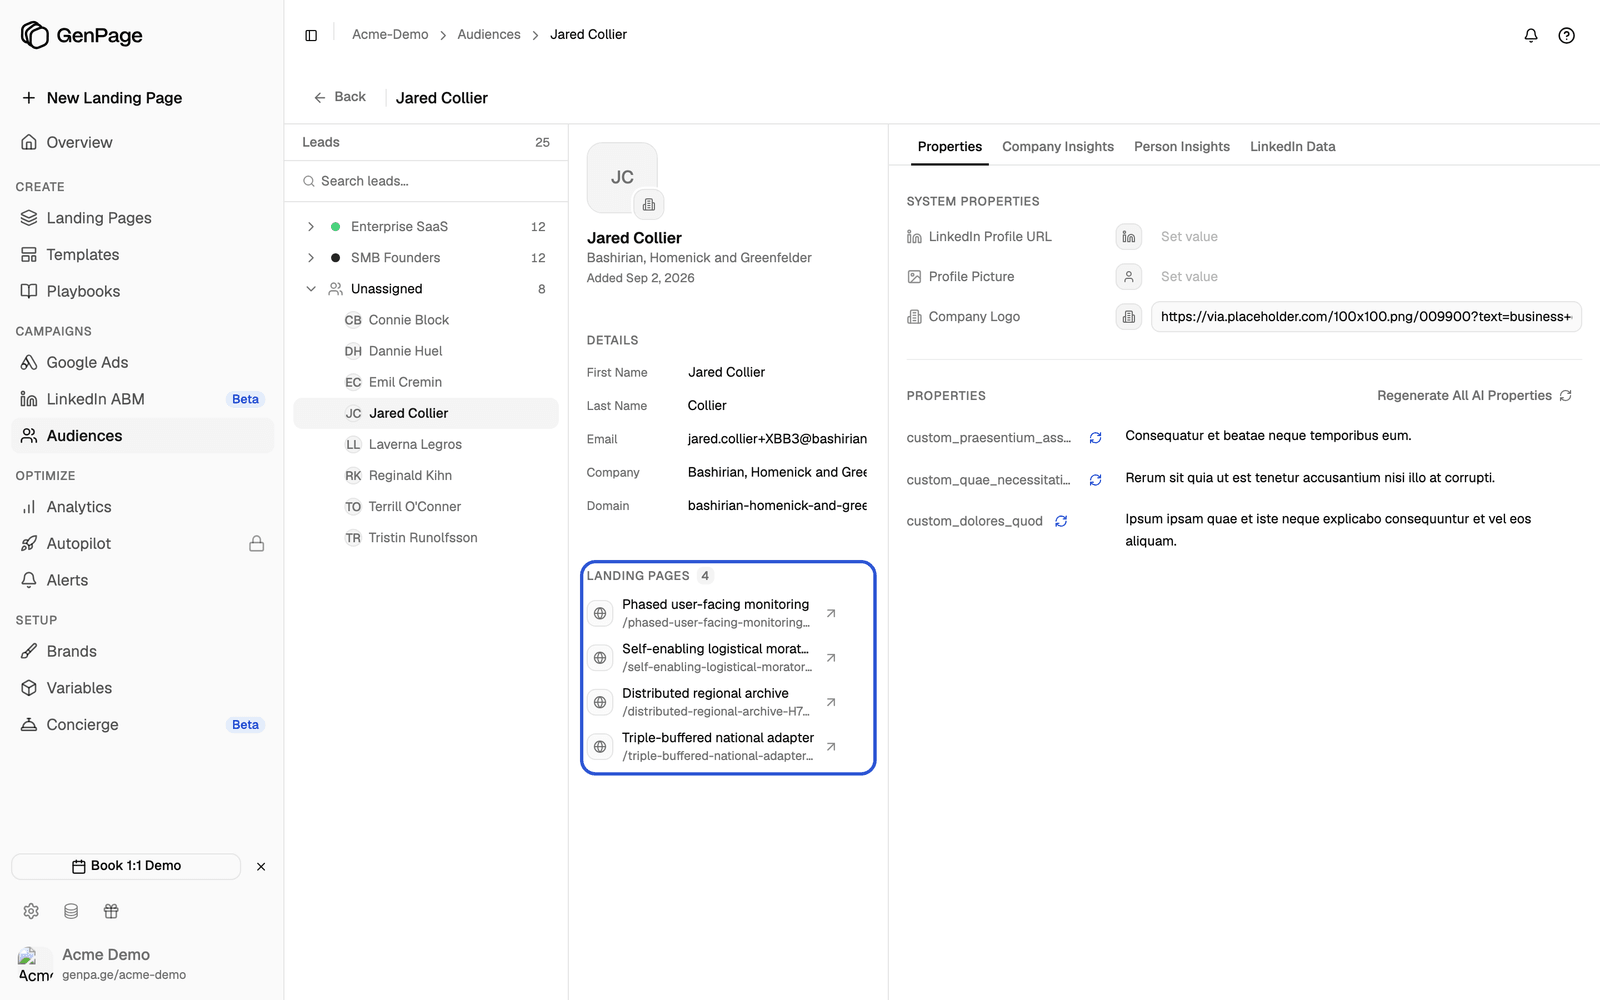This screenshot has width=1600, height=1000.
Task: Focus the Search leads field
Action: 426,181
